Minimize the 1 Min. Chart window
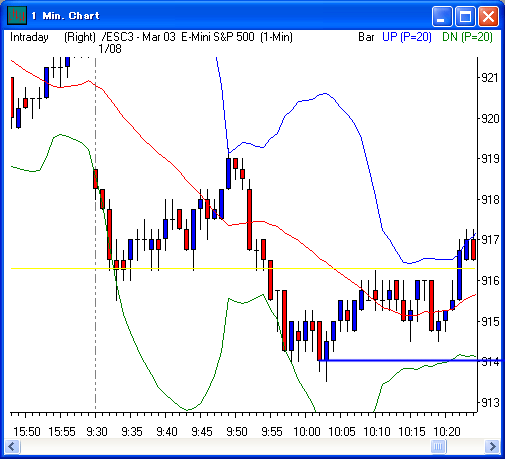Image resolution: width=505 pixels, height=459 pixels. 442,16
